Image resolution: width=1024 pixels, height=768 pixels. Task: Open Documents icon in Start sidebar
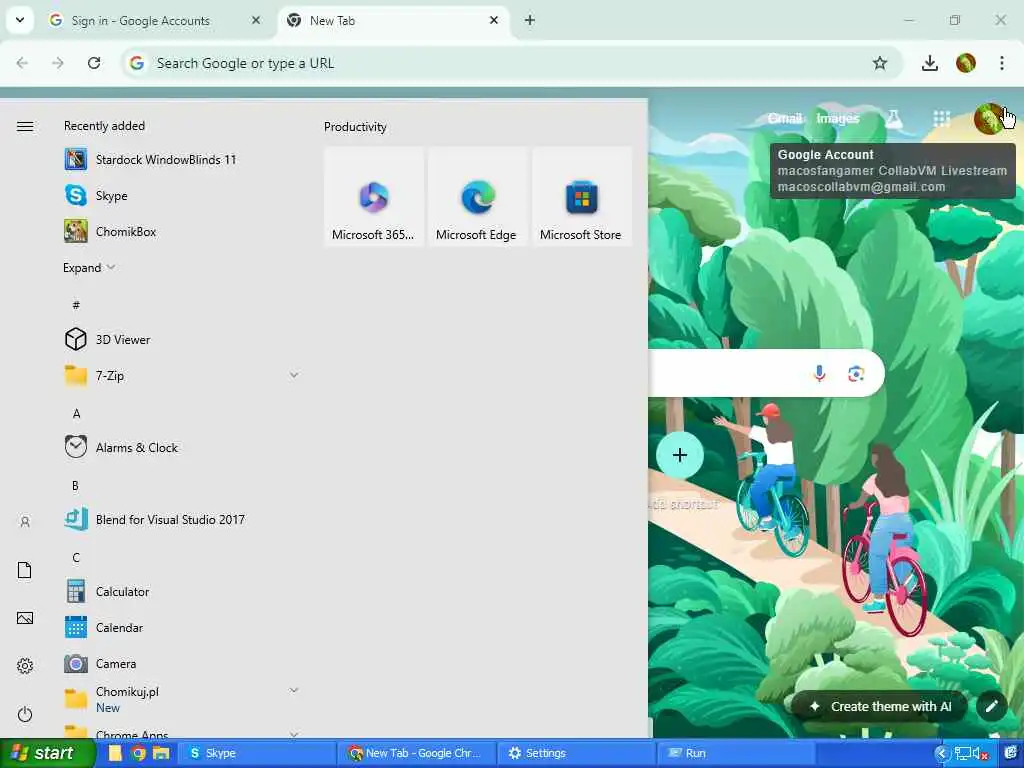pos(25,569)
